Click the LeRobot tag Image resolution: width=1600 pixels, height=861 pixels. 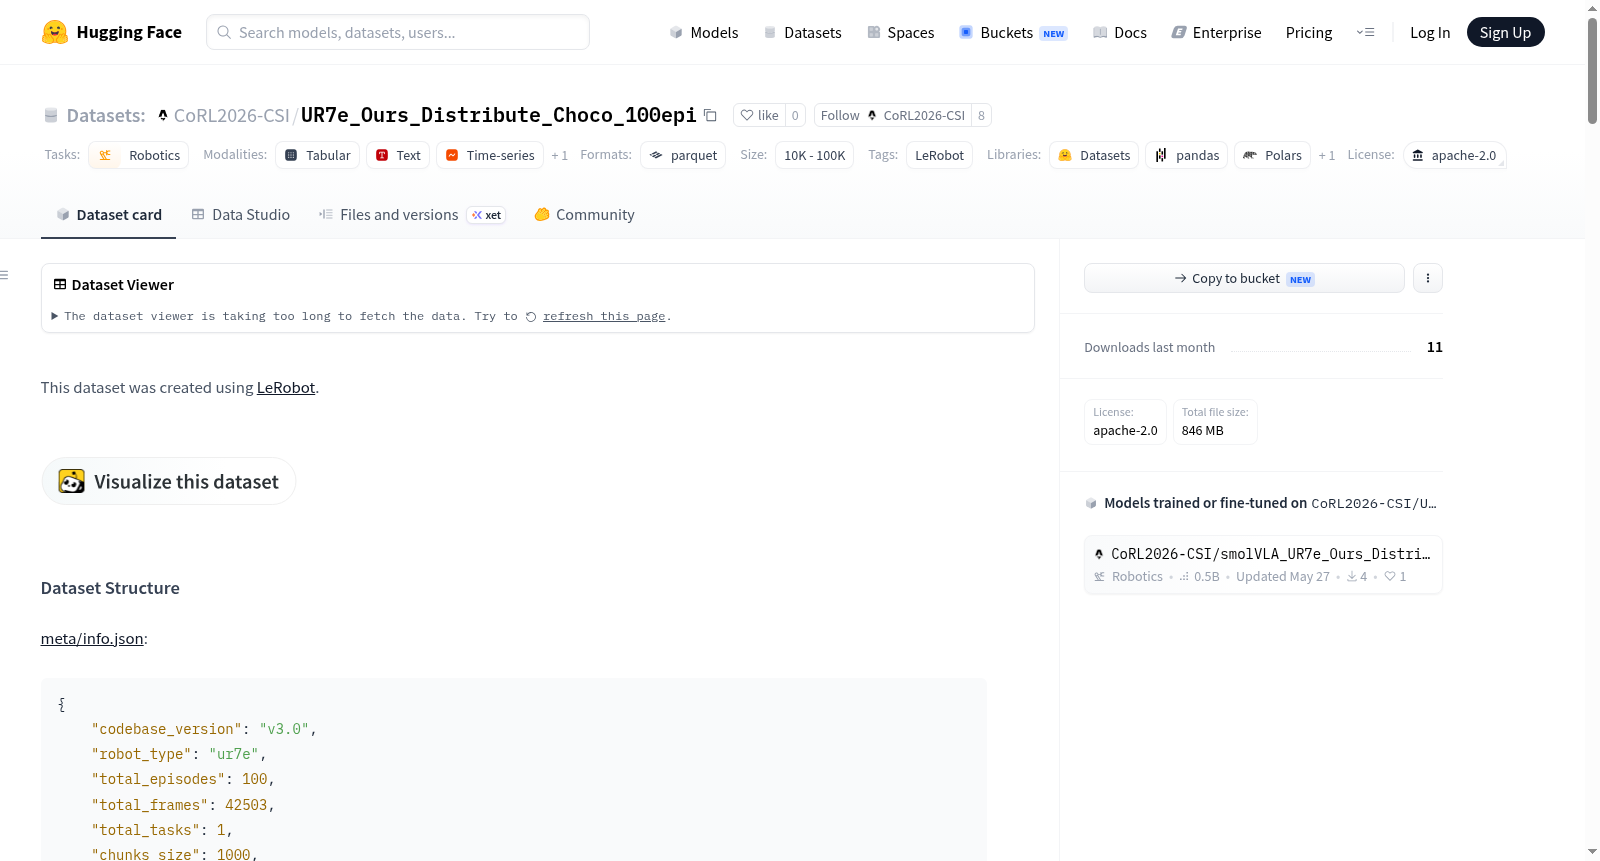point(940,155)
